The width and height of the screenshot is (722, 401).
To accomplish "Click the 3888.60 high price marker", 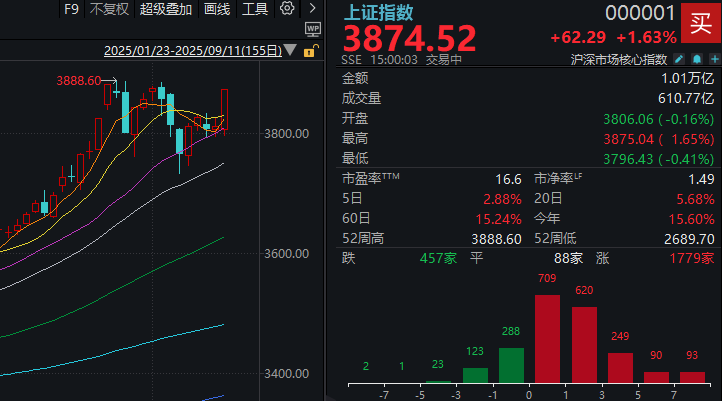I will click(x=80, y=80).
